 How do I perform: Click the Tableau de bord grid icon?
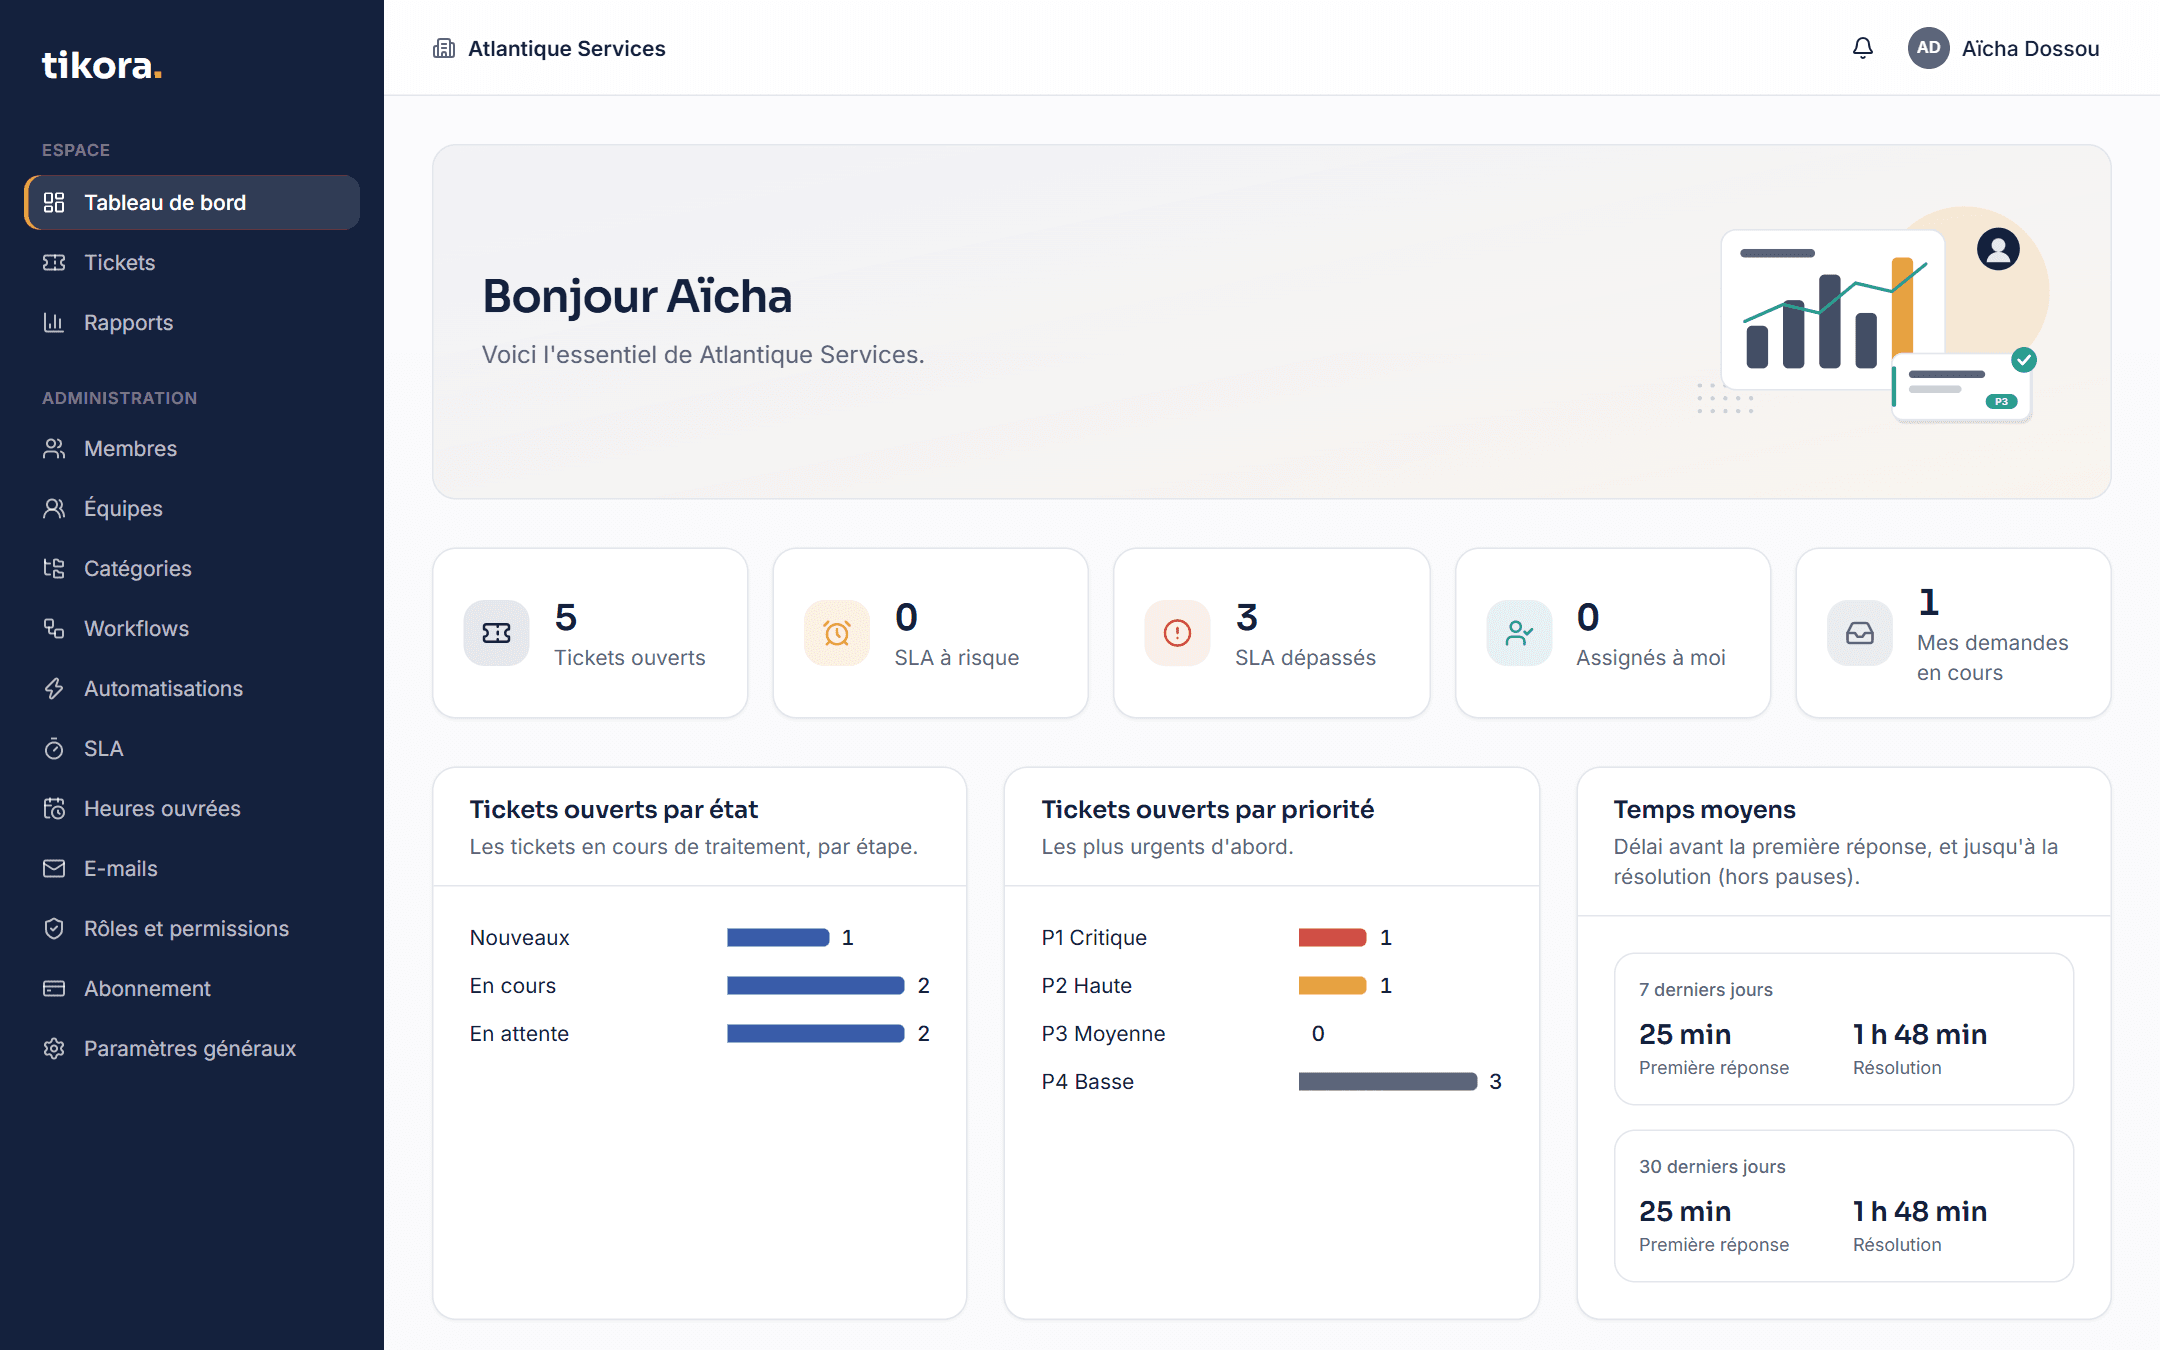coord(54,203)
